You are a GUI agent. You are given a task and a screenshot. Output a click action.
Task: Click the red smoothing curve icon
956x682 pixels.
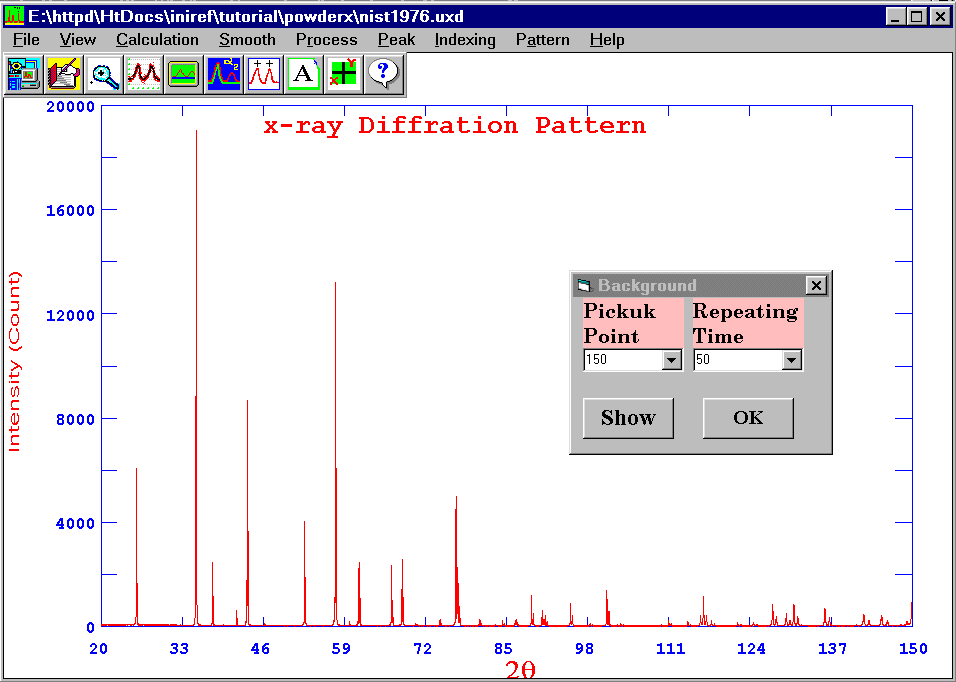coord(144,74)
